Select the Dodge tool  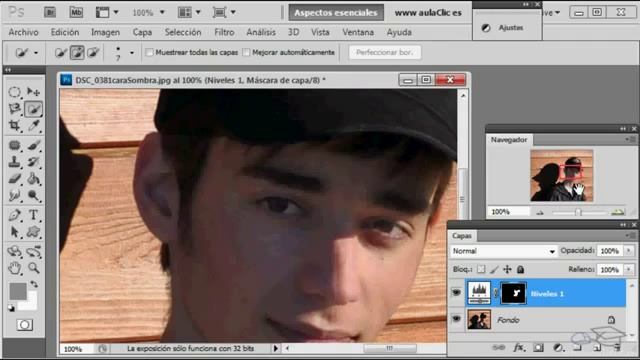[33, 196]
